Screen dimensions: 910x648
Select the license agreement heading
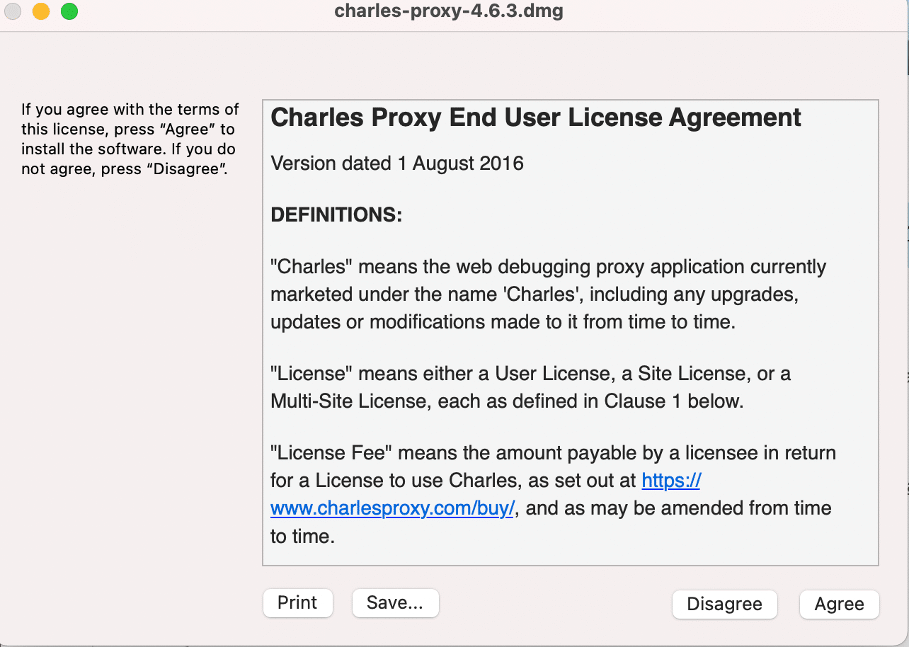[535, 117]
